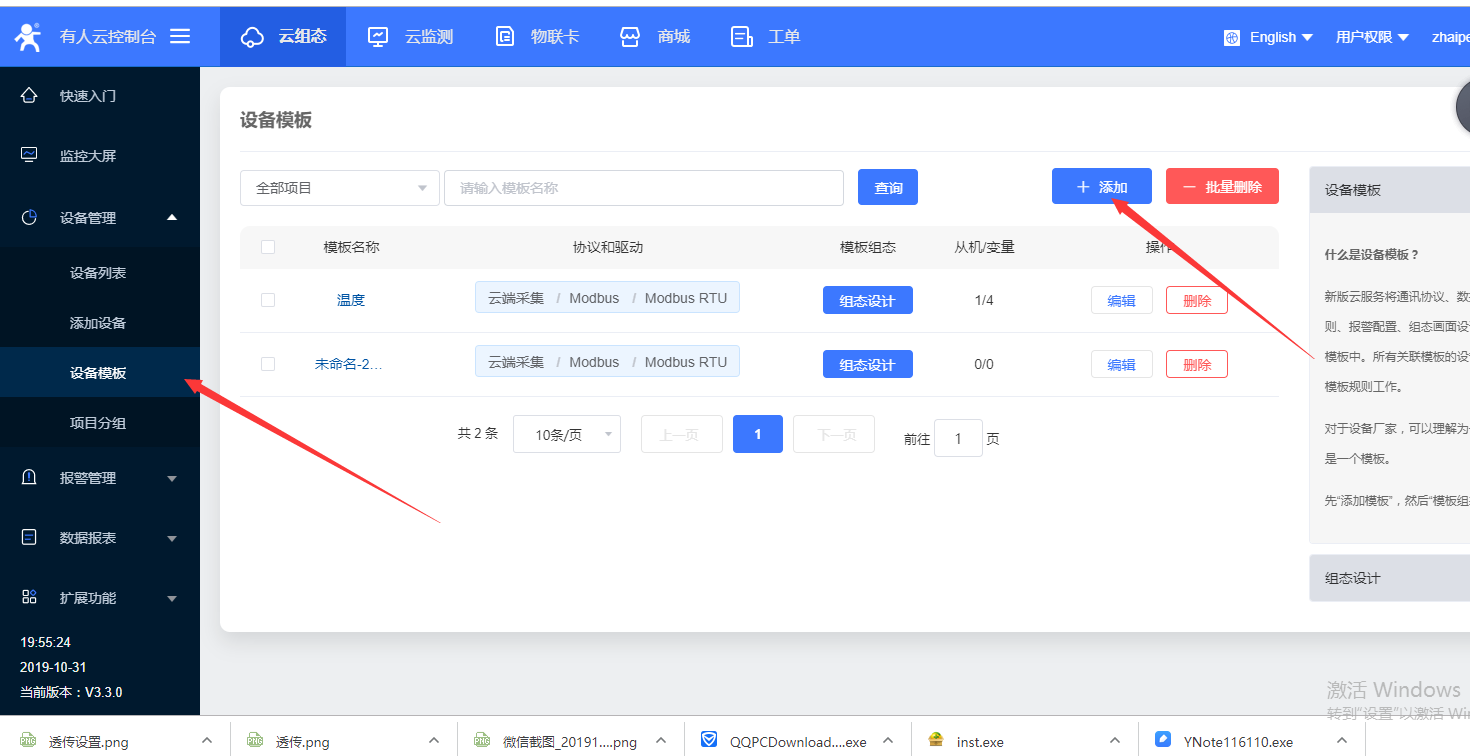The width and height of the screenshot is (1470, 756).
Task: Open the 10条/页 page size dropdown
Action: (566, 435)
